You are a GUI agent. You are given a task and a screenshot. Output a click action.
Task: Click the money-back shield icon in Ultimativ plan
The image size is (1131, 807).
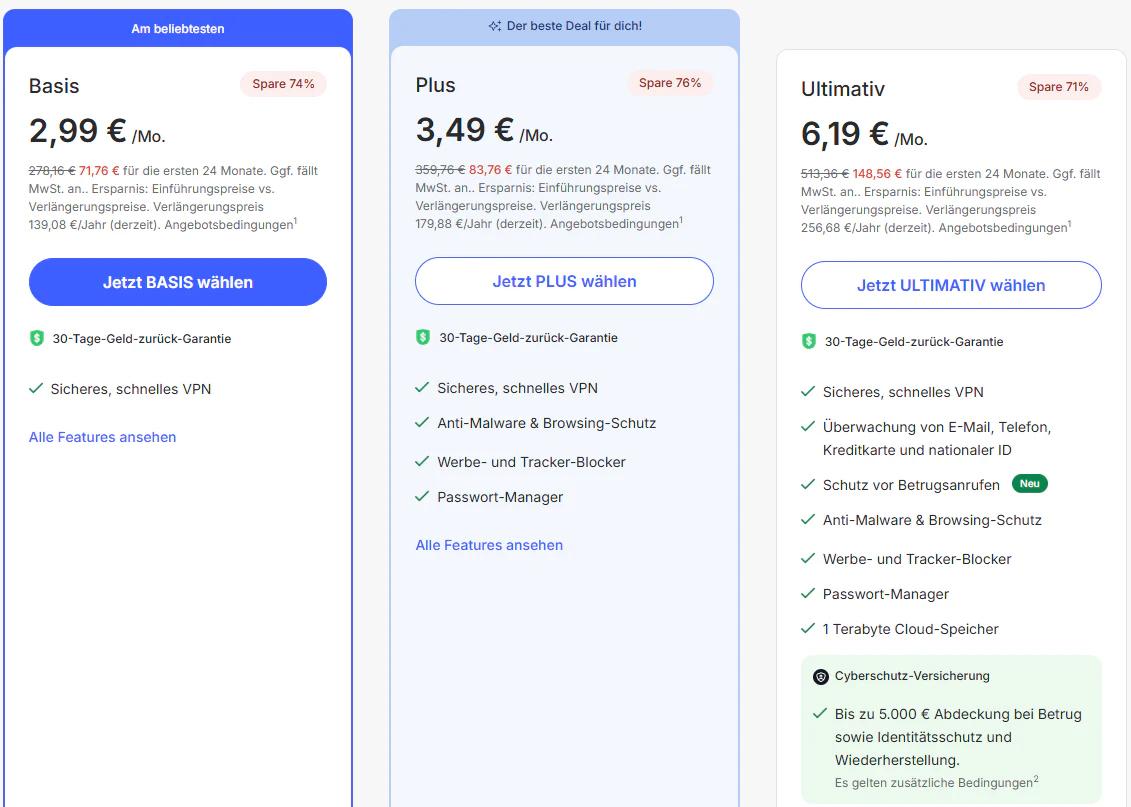(x=809, y=342)
